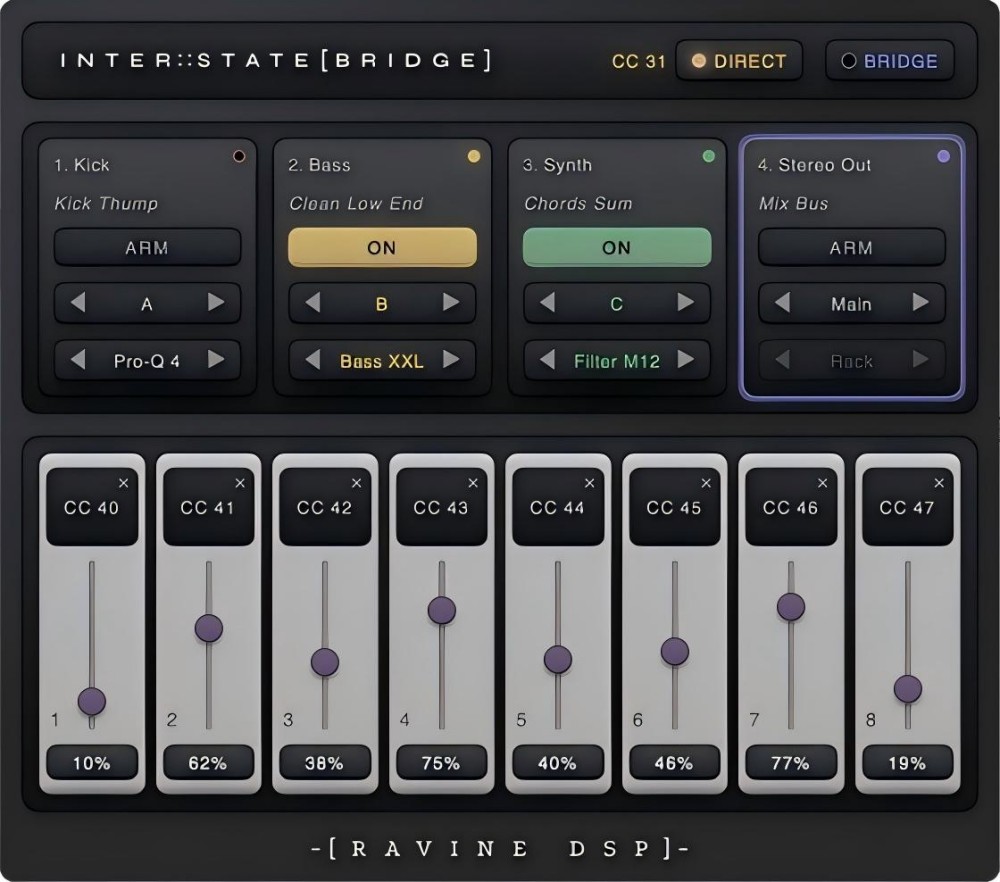
Task: Click the 75% value field
Action: pyautogui.click(x=441, y=762)
